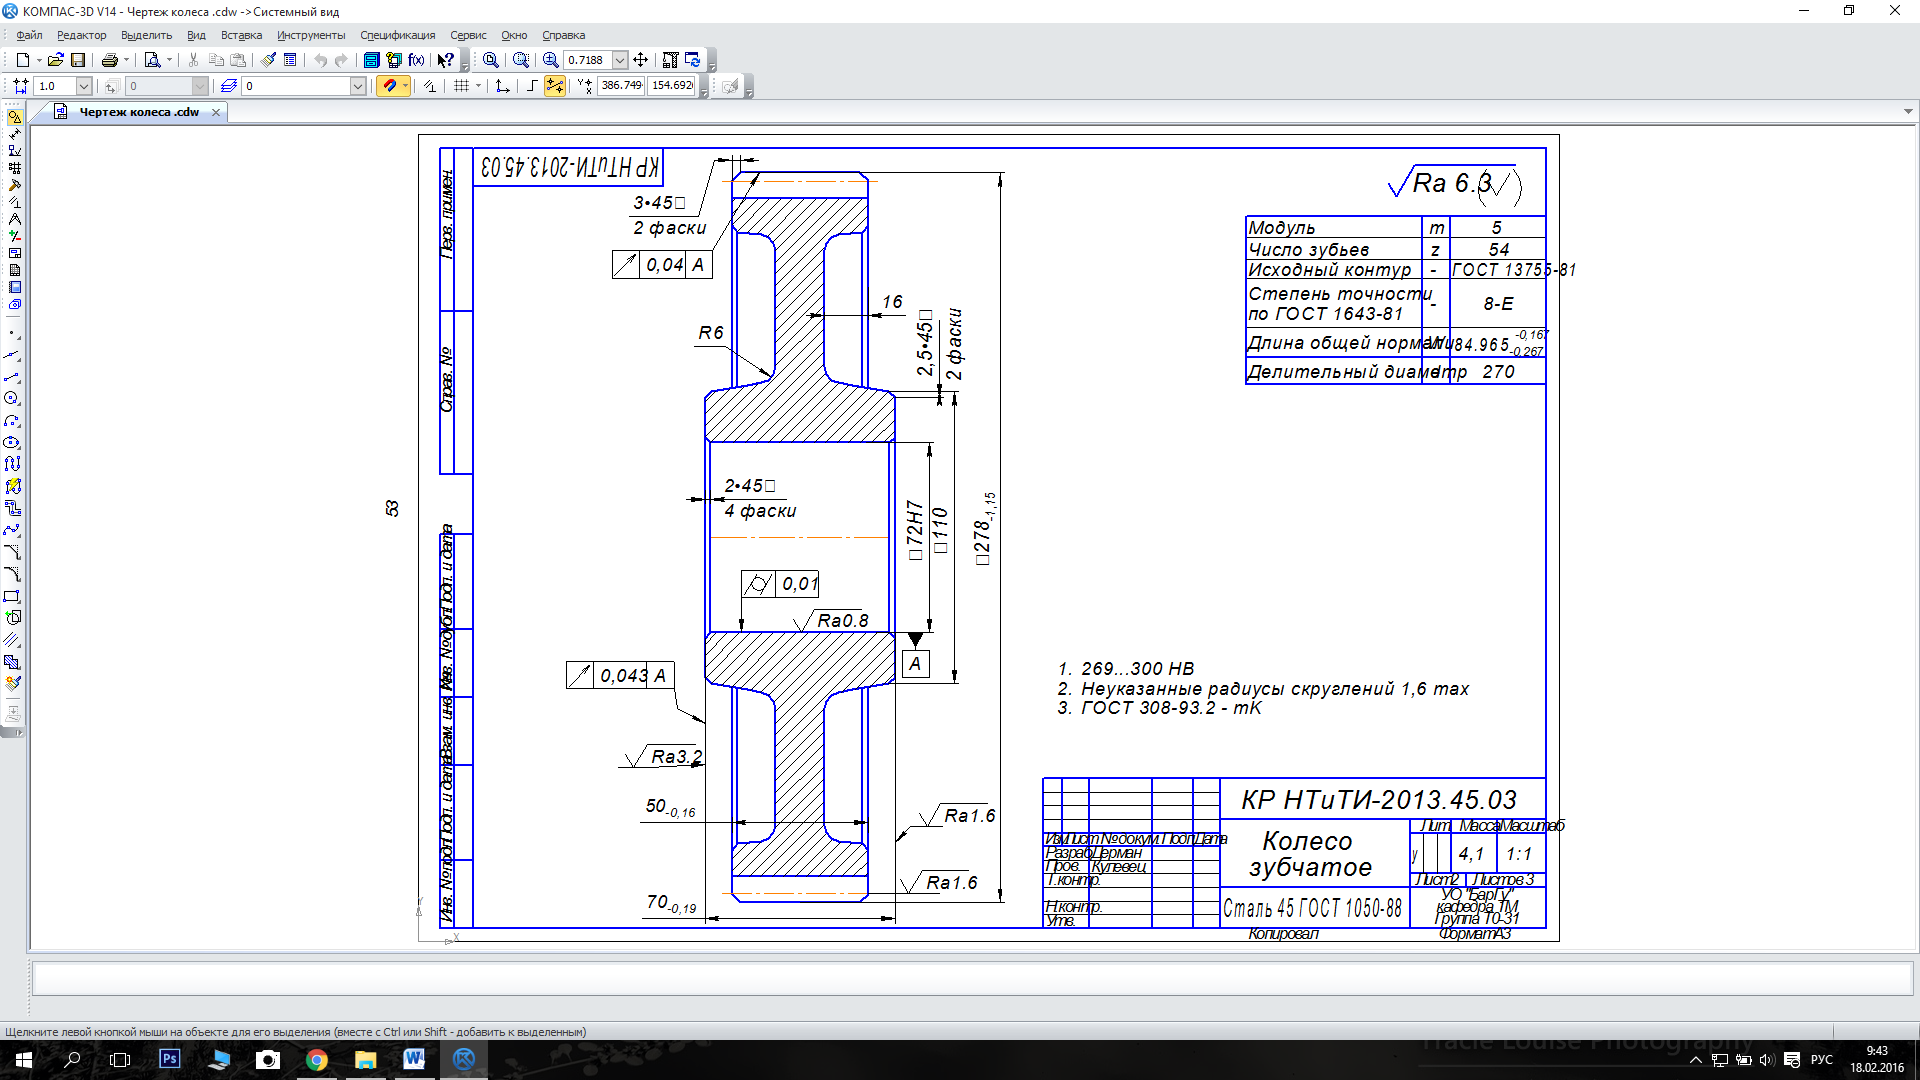This screenshot has height=1080, width=1920.
Task: Toggle parametric mode highlighted button
Action: [554, 86]
